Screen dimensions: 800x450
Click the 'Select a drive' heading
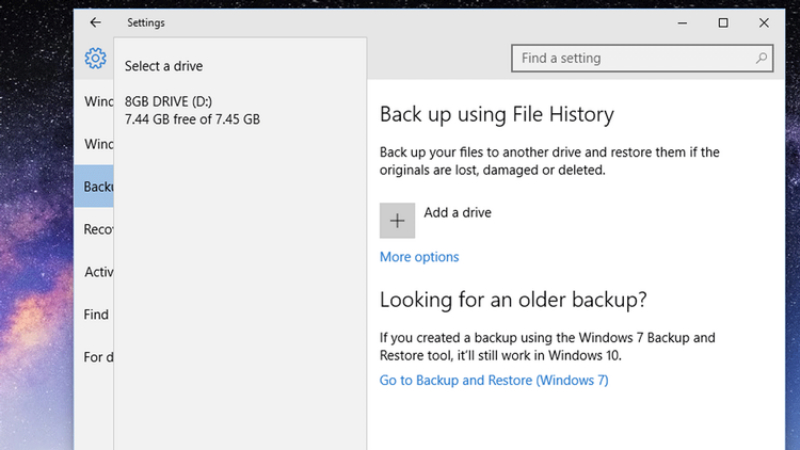point(164,66)
